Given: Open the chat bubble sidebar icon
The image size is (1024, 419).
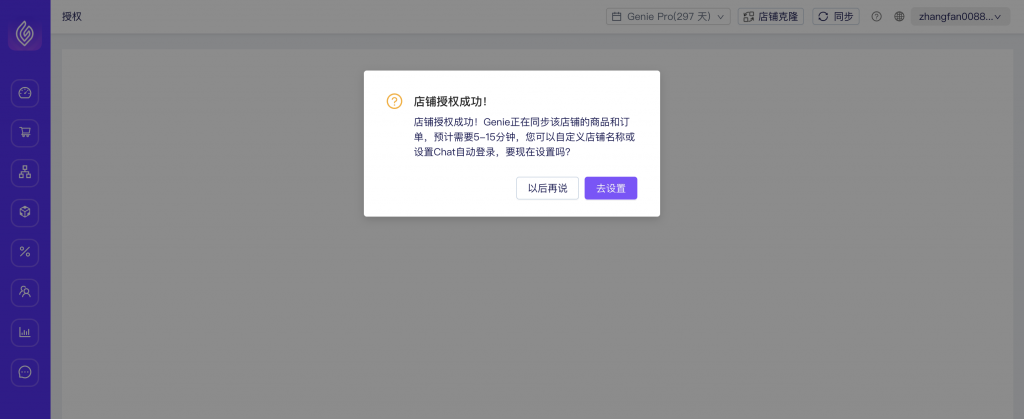Looking at the screenshot, I should (25, 372).
